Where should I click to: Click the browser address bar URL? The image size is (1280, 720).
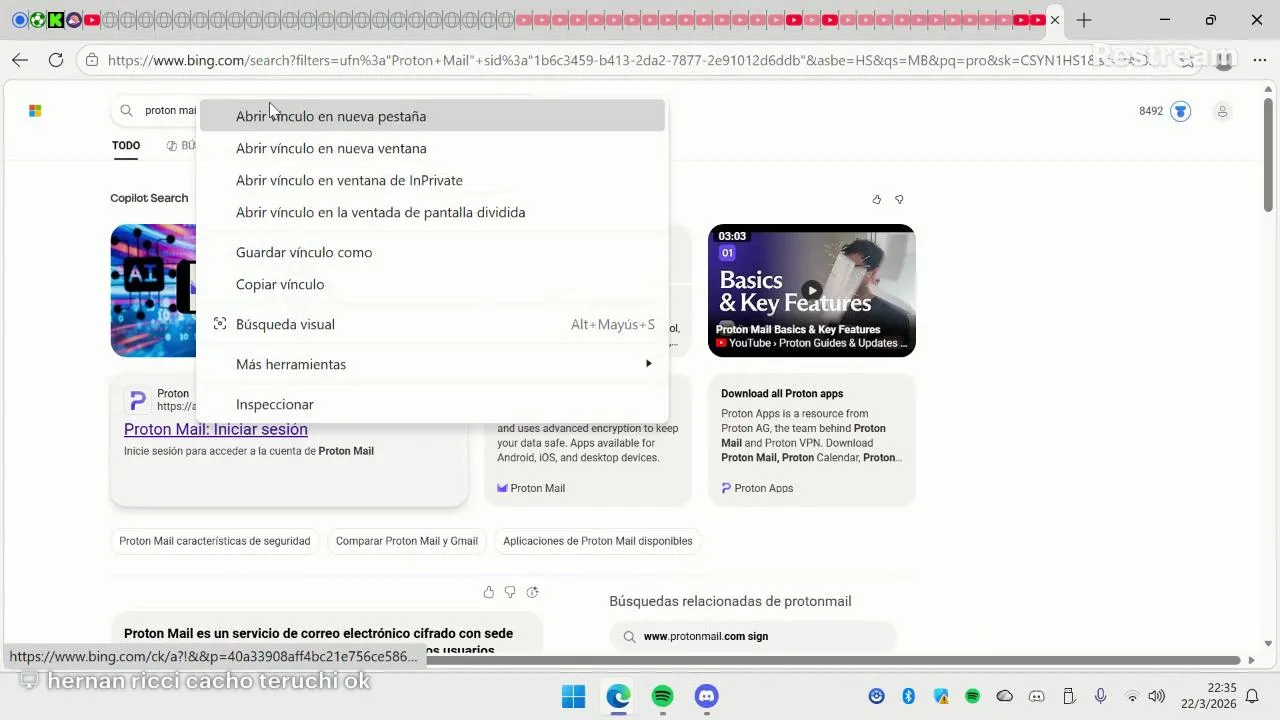[x=630, y=60]
